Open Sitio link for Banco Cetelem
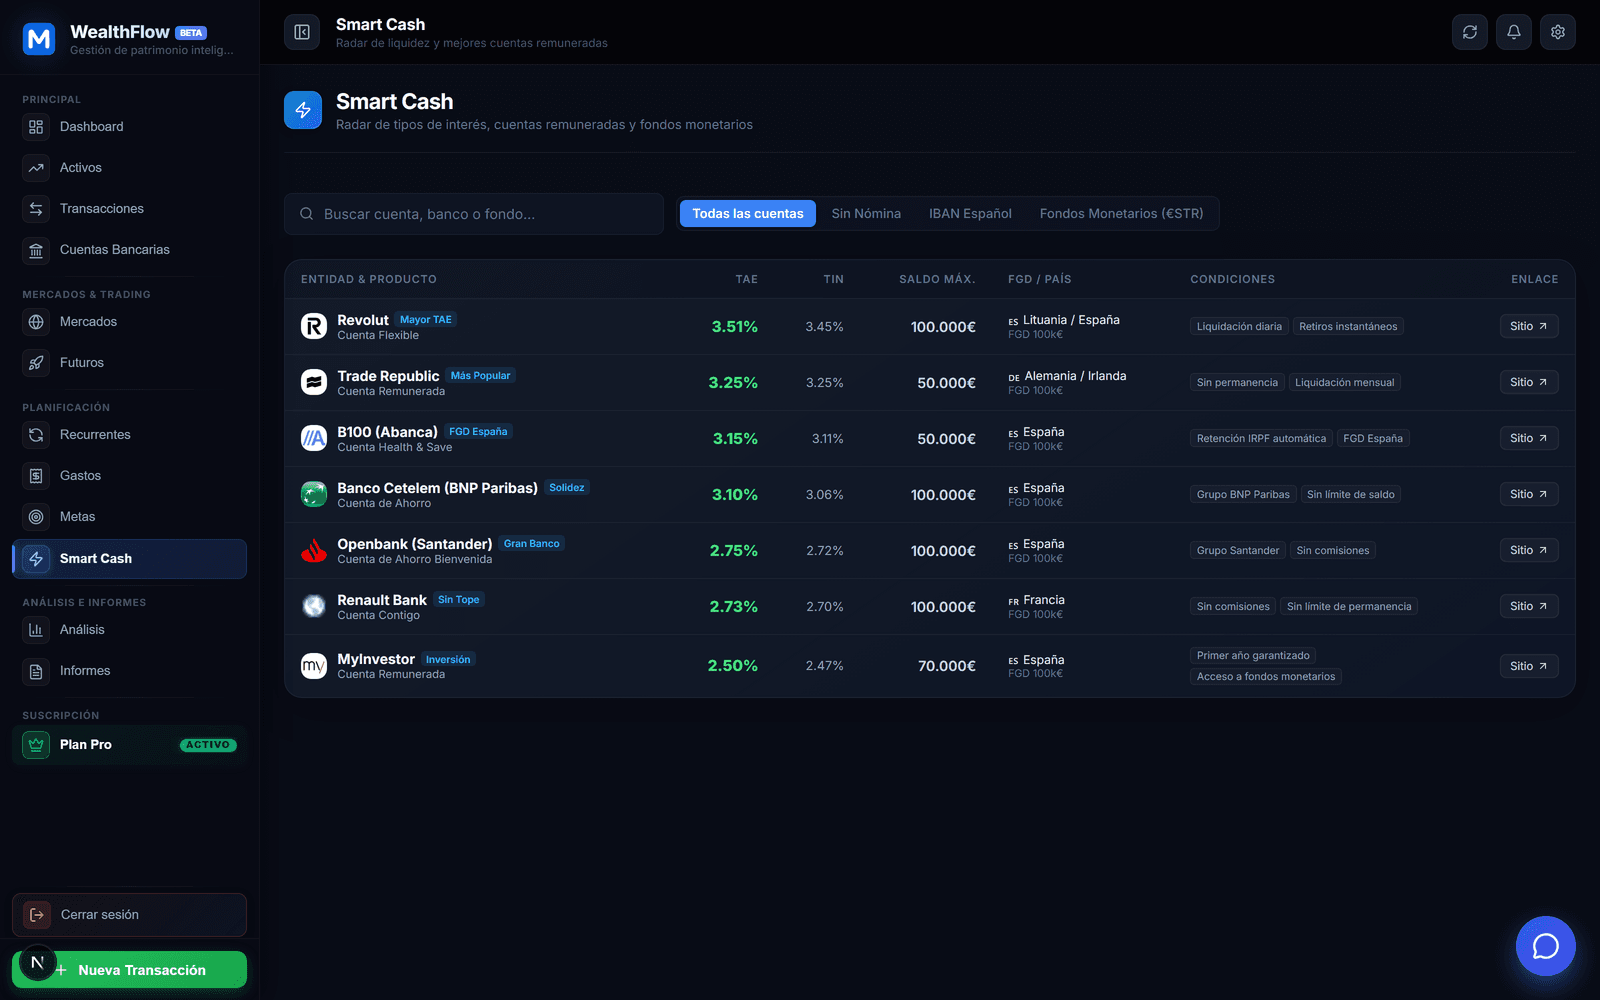Viewport: 1600px width, 1000px height. click(x=1529, y=494)
